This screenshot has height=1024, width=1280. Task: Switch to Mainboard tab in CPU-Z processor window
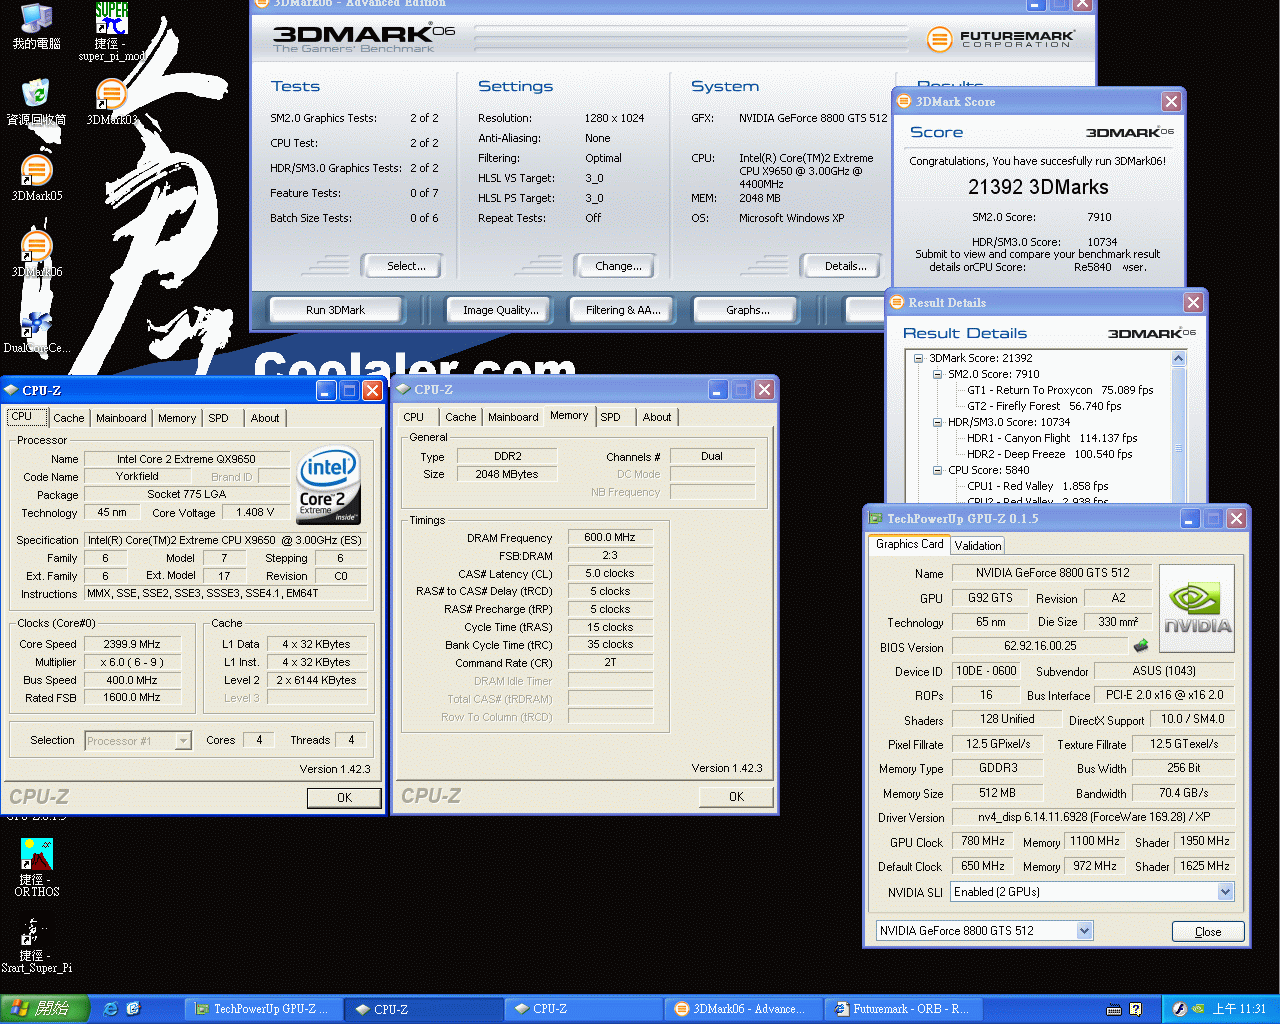[x=121, y=418]
